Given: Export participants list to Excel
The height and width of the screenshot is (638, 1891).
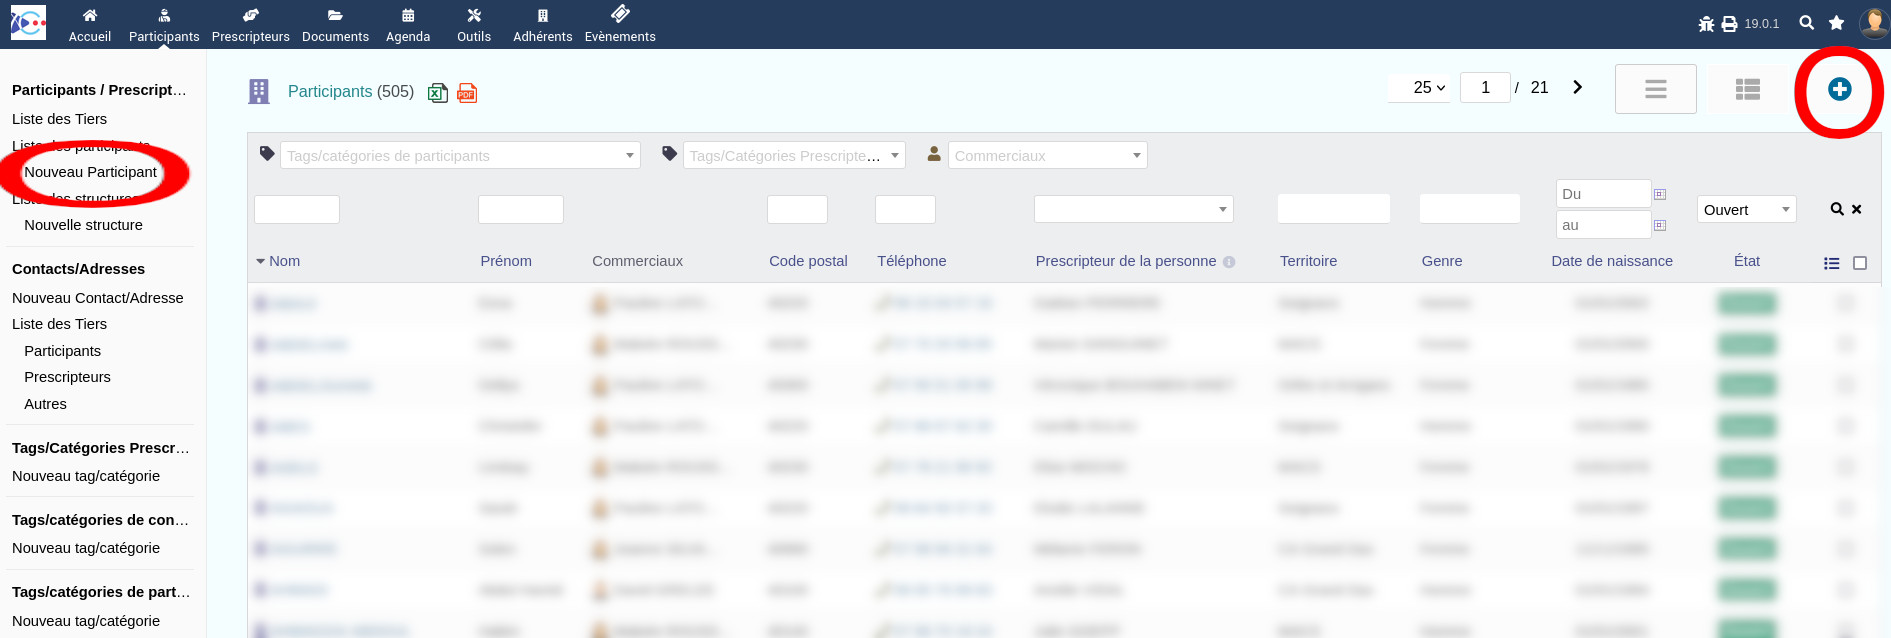Looking at the screenshot, I should tap(437, 93).
